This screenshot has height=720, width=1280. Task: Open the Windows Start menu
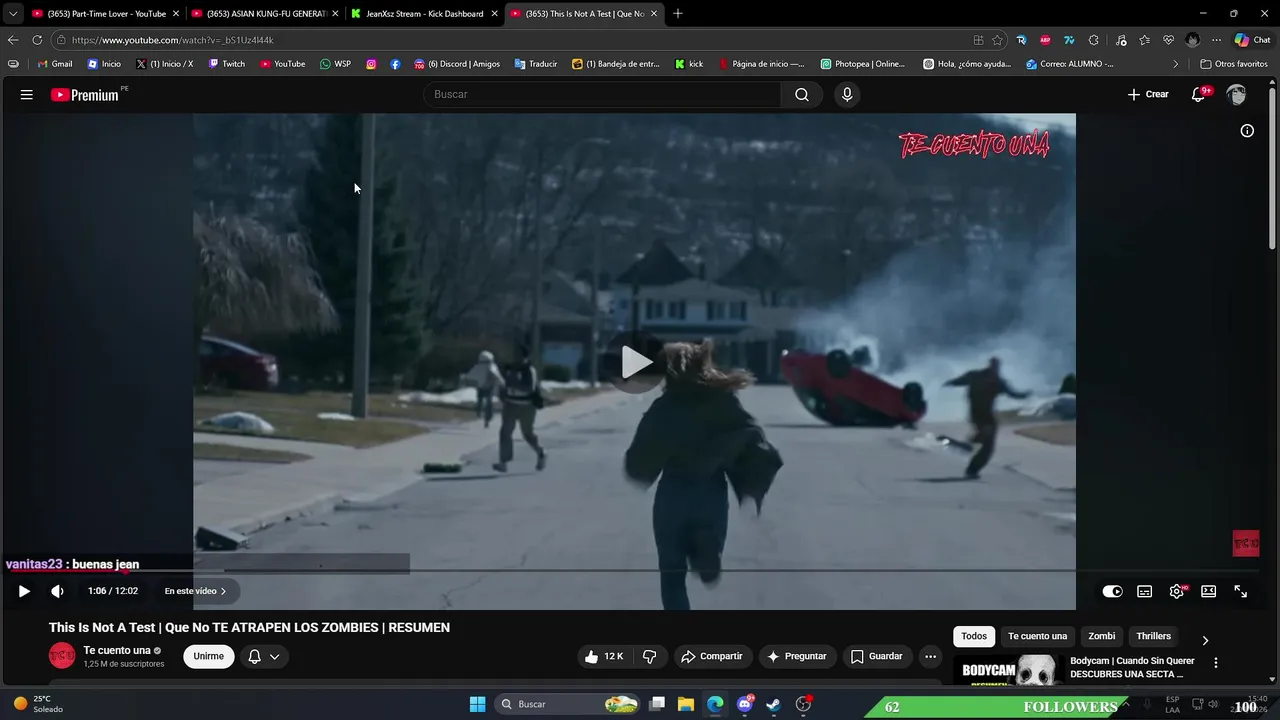click(x=477, y=704)
